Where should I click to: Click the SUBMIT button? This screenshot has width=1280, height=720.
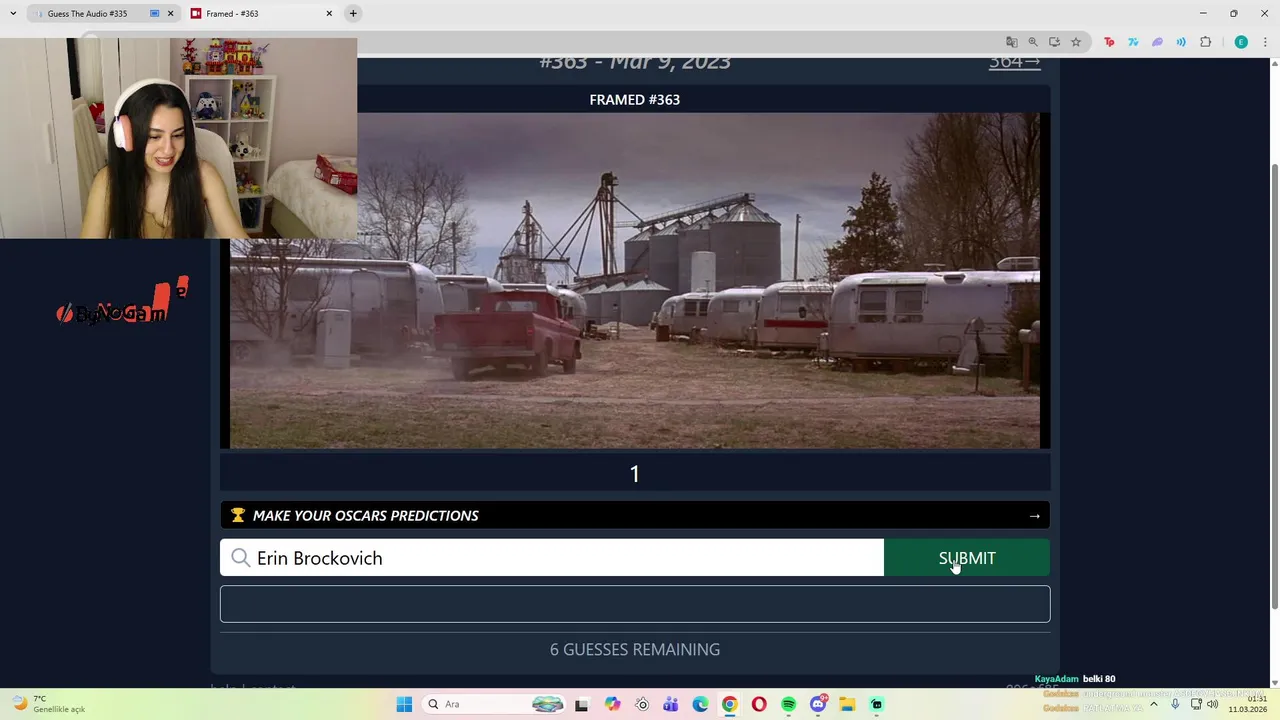(x=967, y=558)
